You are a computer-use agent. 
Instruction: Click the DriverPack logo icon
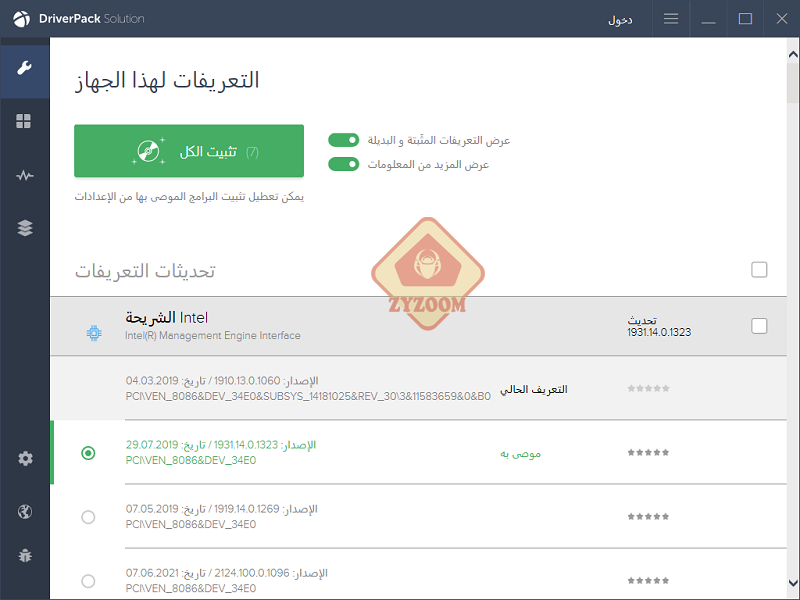click(21, 19)
